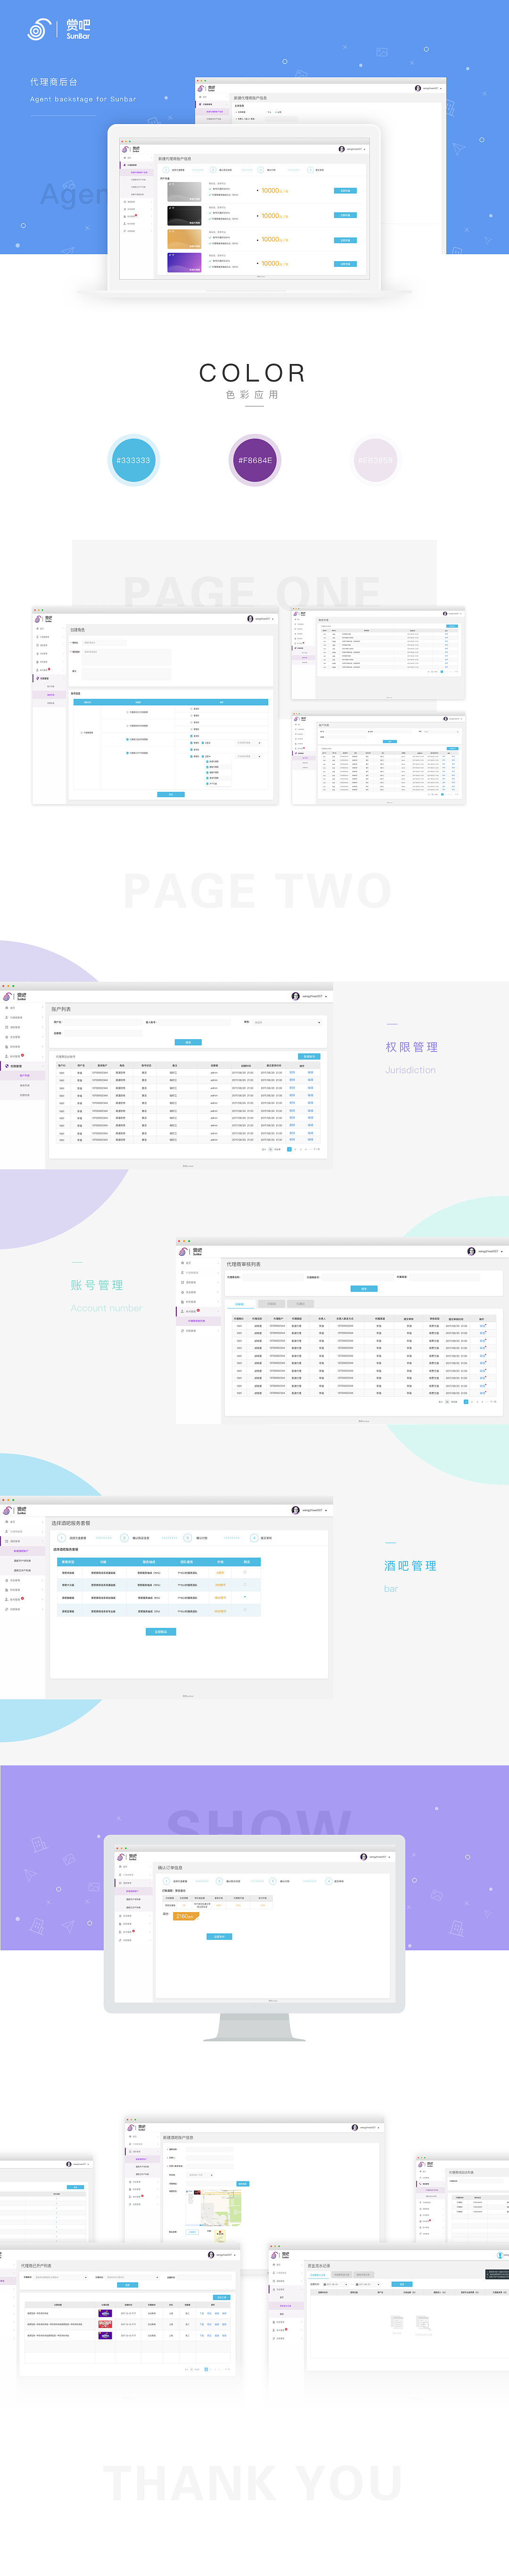The height and width of the screenshot is (2576, 509).
Task: Select second tab in fund flow records window
Action: click(x=341, y=2275)
